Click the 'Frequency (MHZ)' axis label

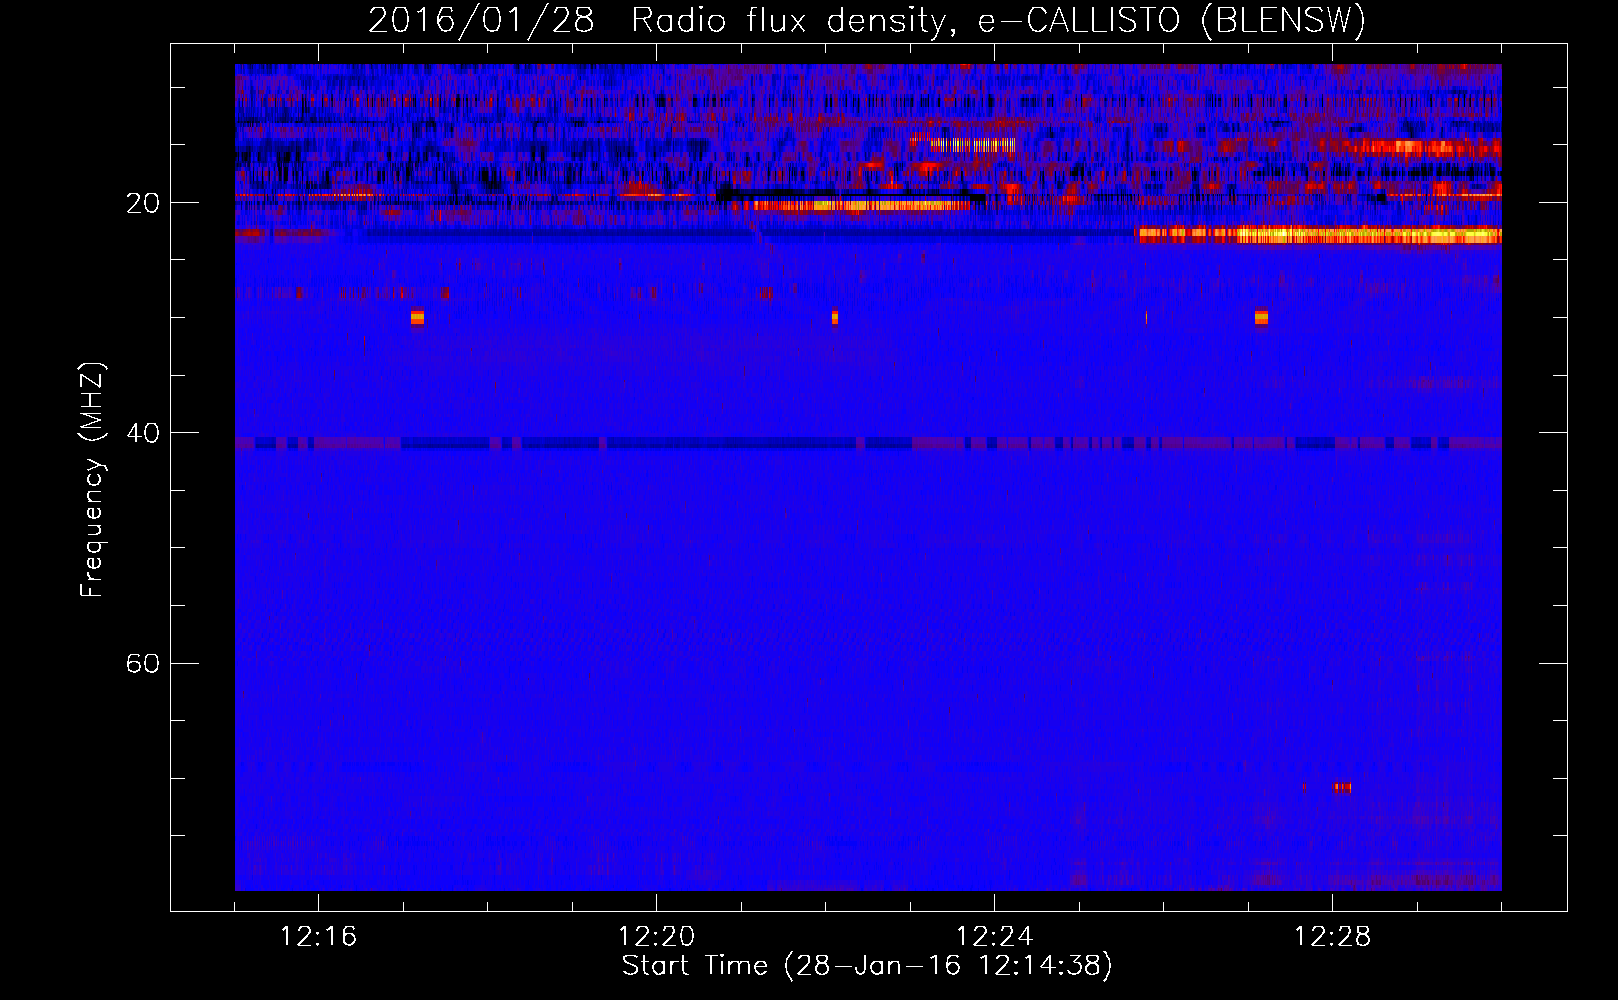[92, 481]
